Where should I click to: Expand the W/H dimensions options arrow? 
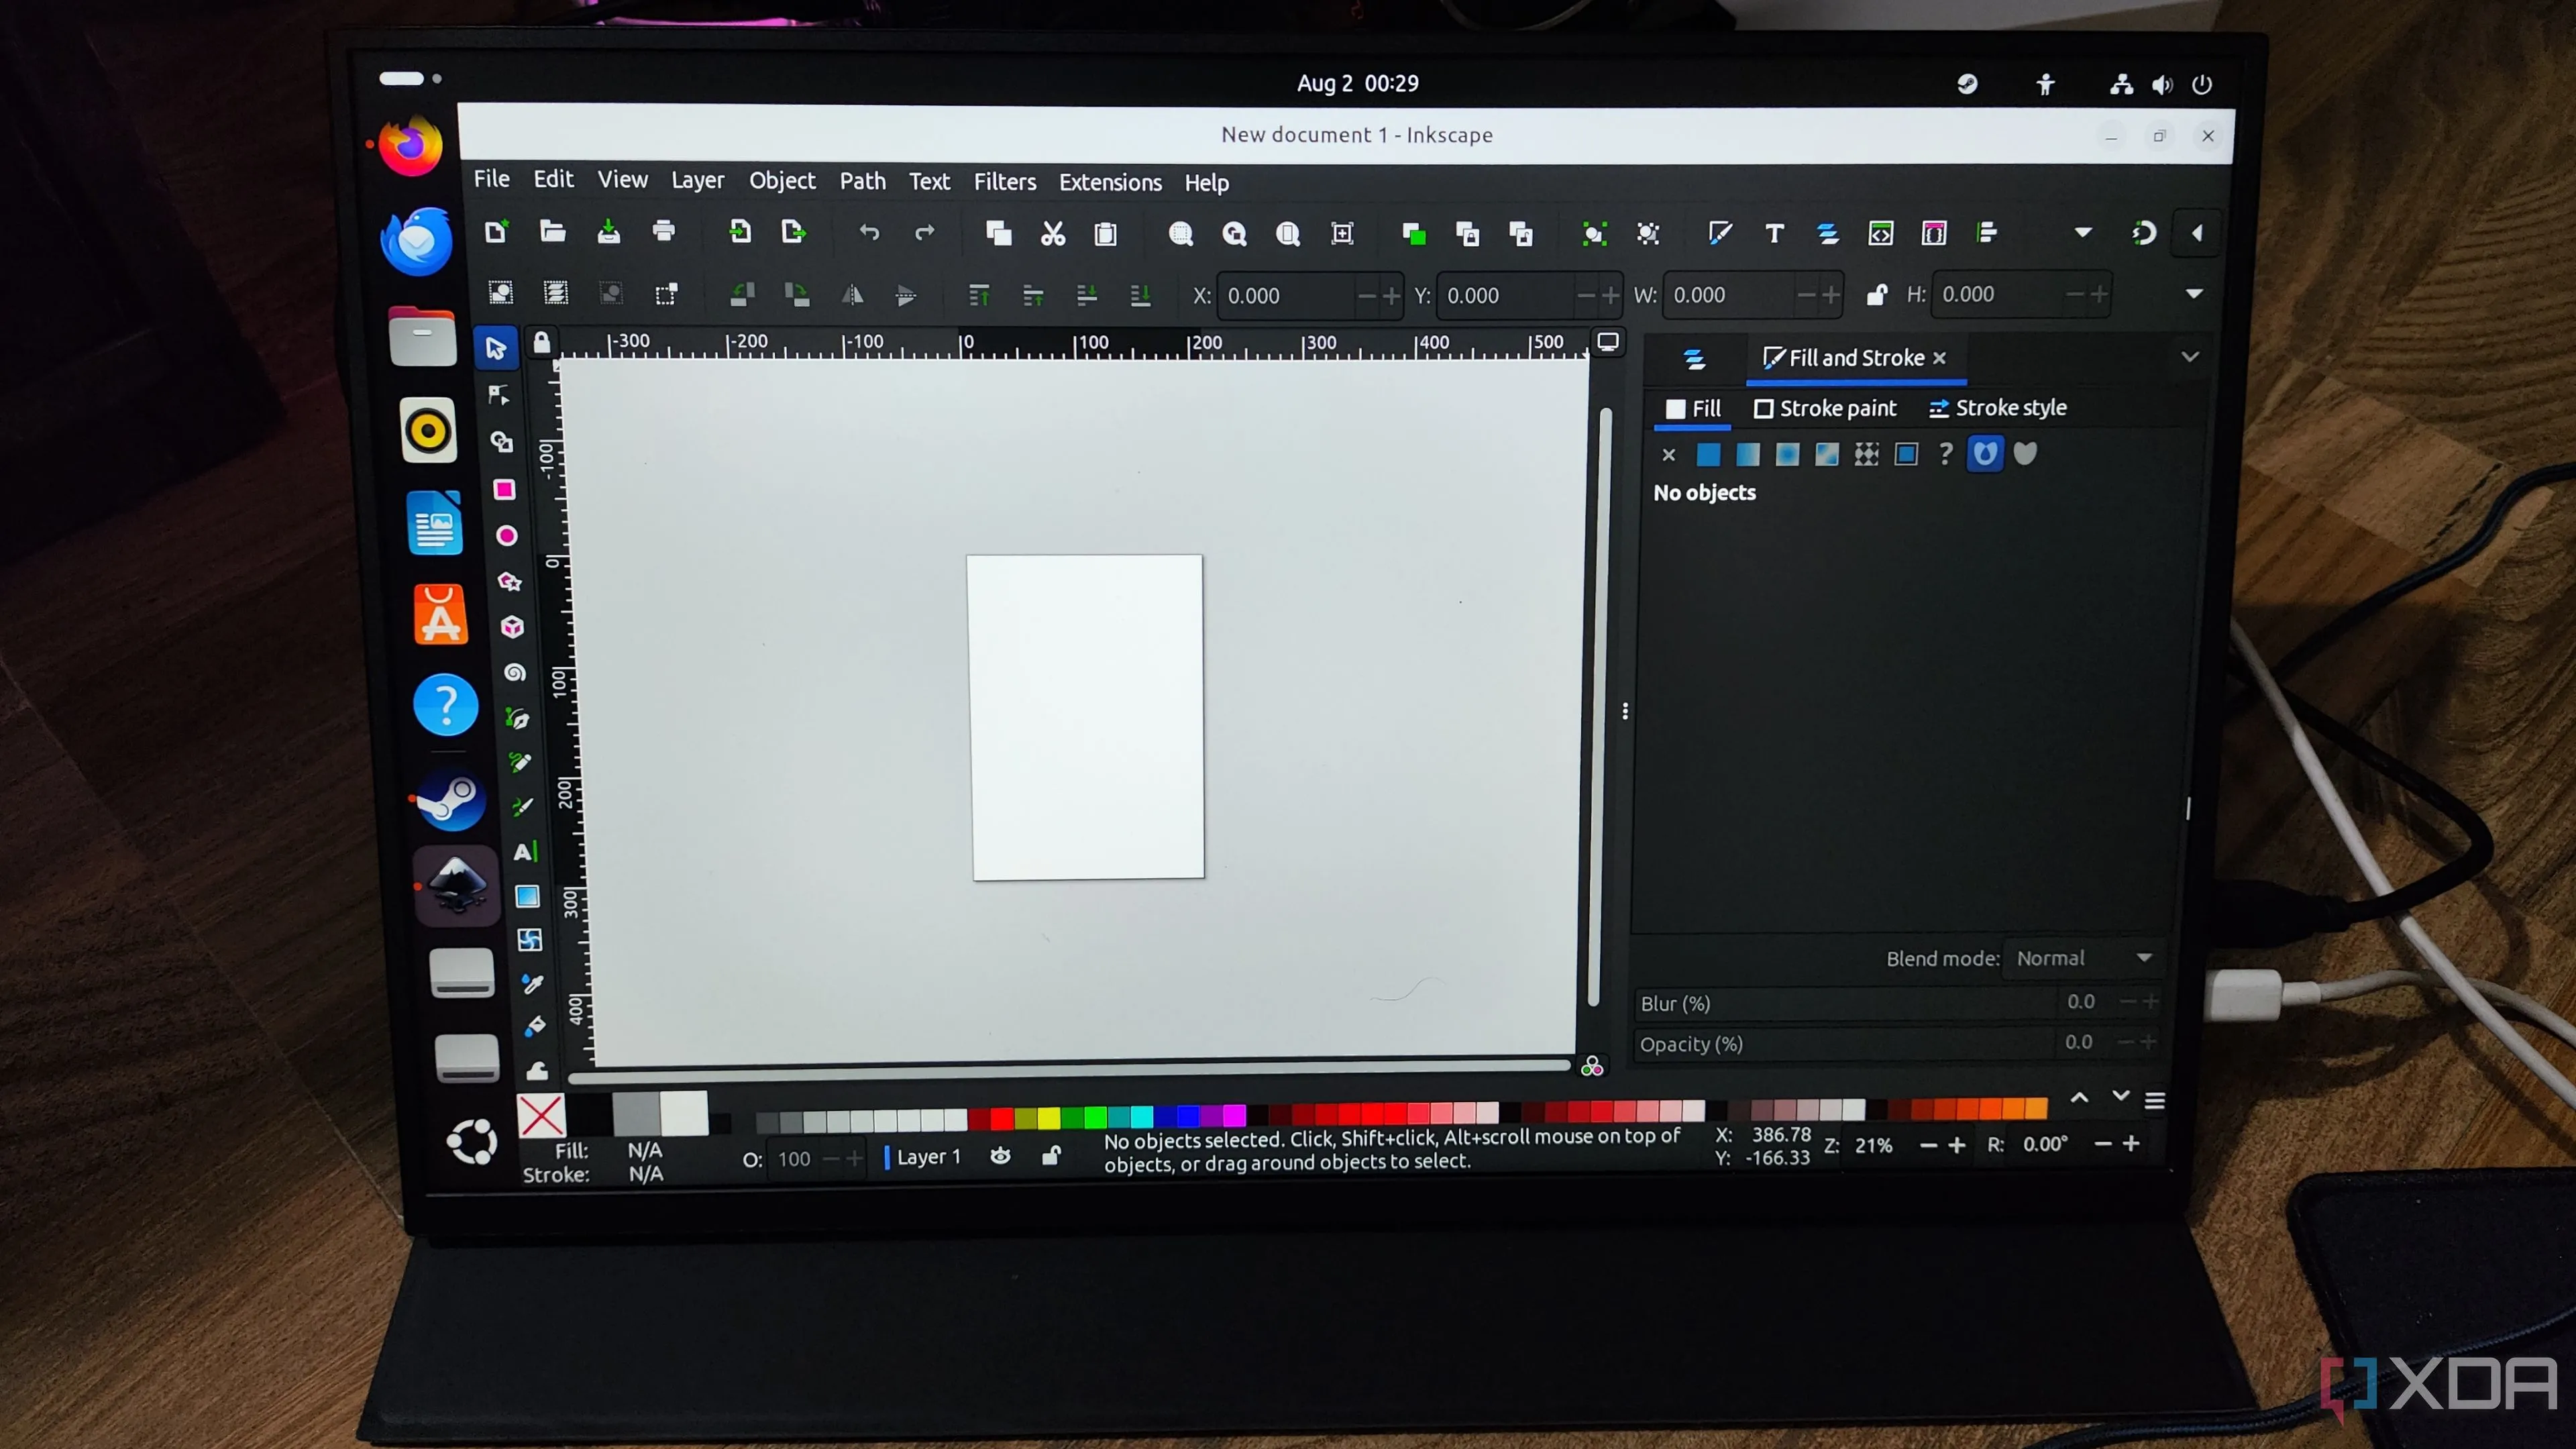pyautogui.click(x=2194, y=294)
